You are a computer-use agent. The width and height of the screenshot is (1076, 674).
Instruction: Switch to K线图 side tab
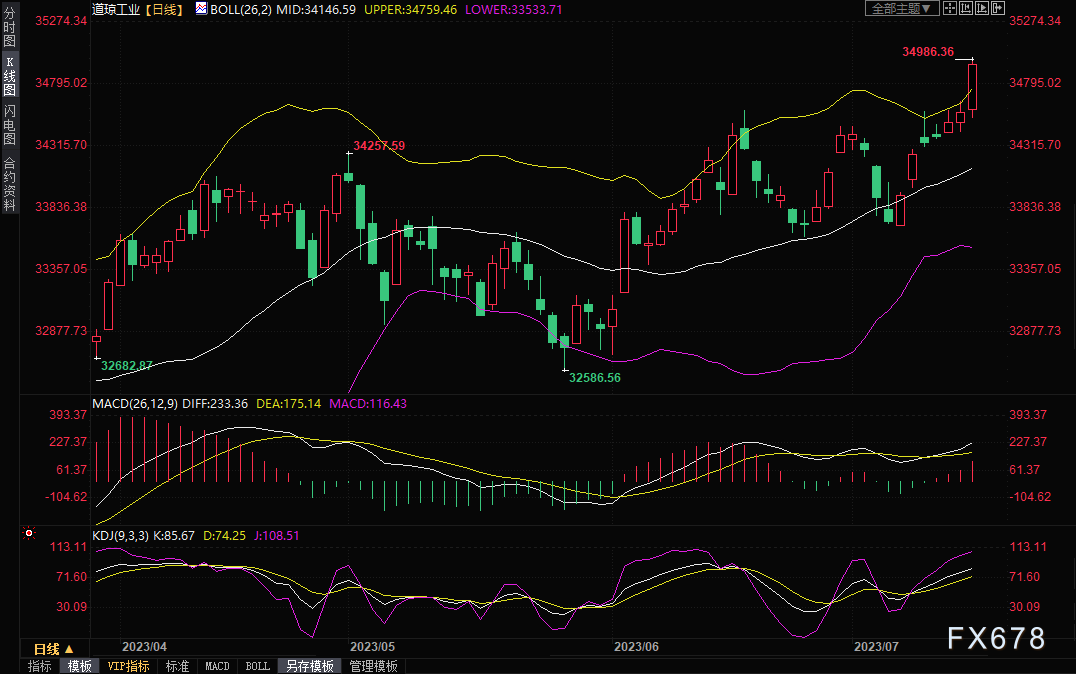[x=10, y=76]
